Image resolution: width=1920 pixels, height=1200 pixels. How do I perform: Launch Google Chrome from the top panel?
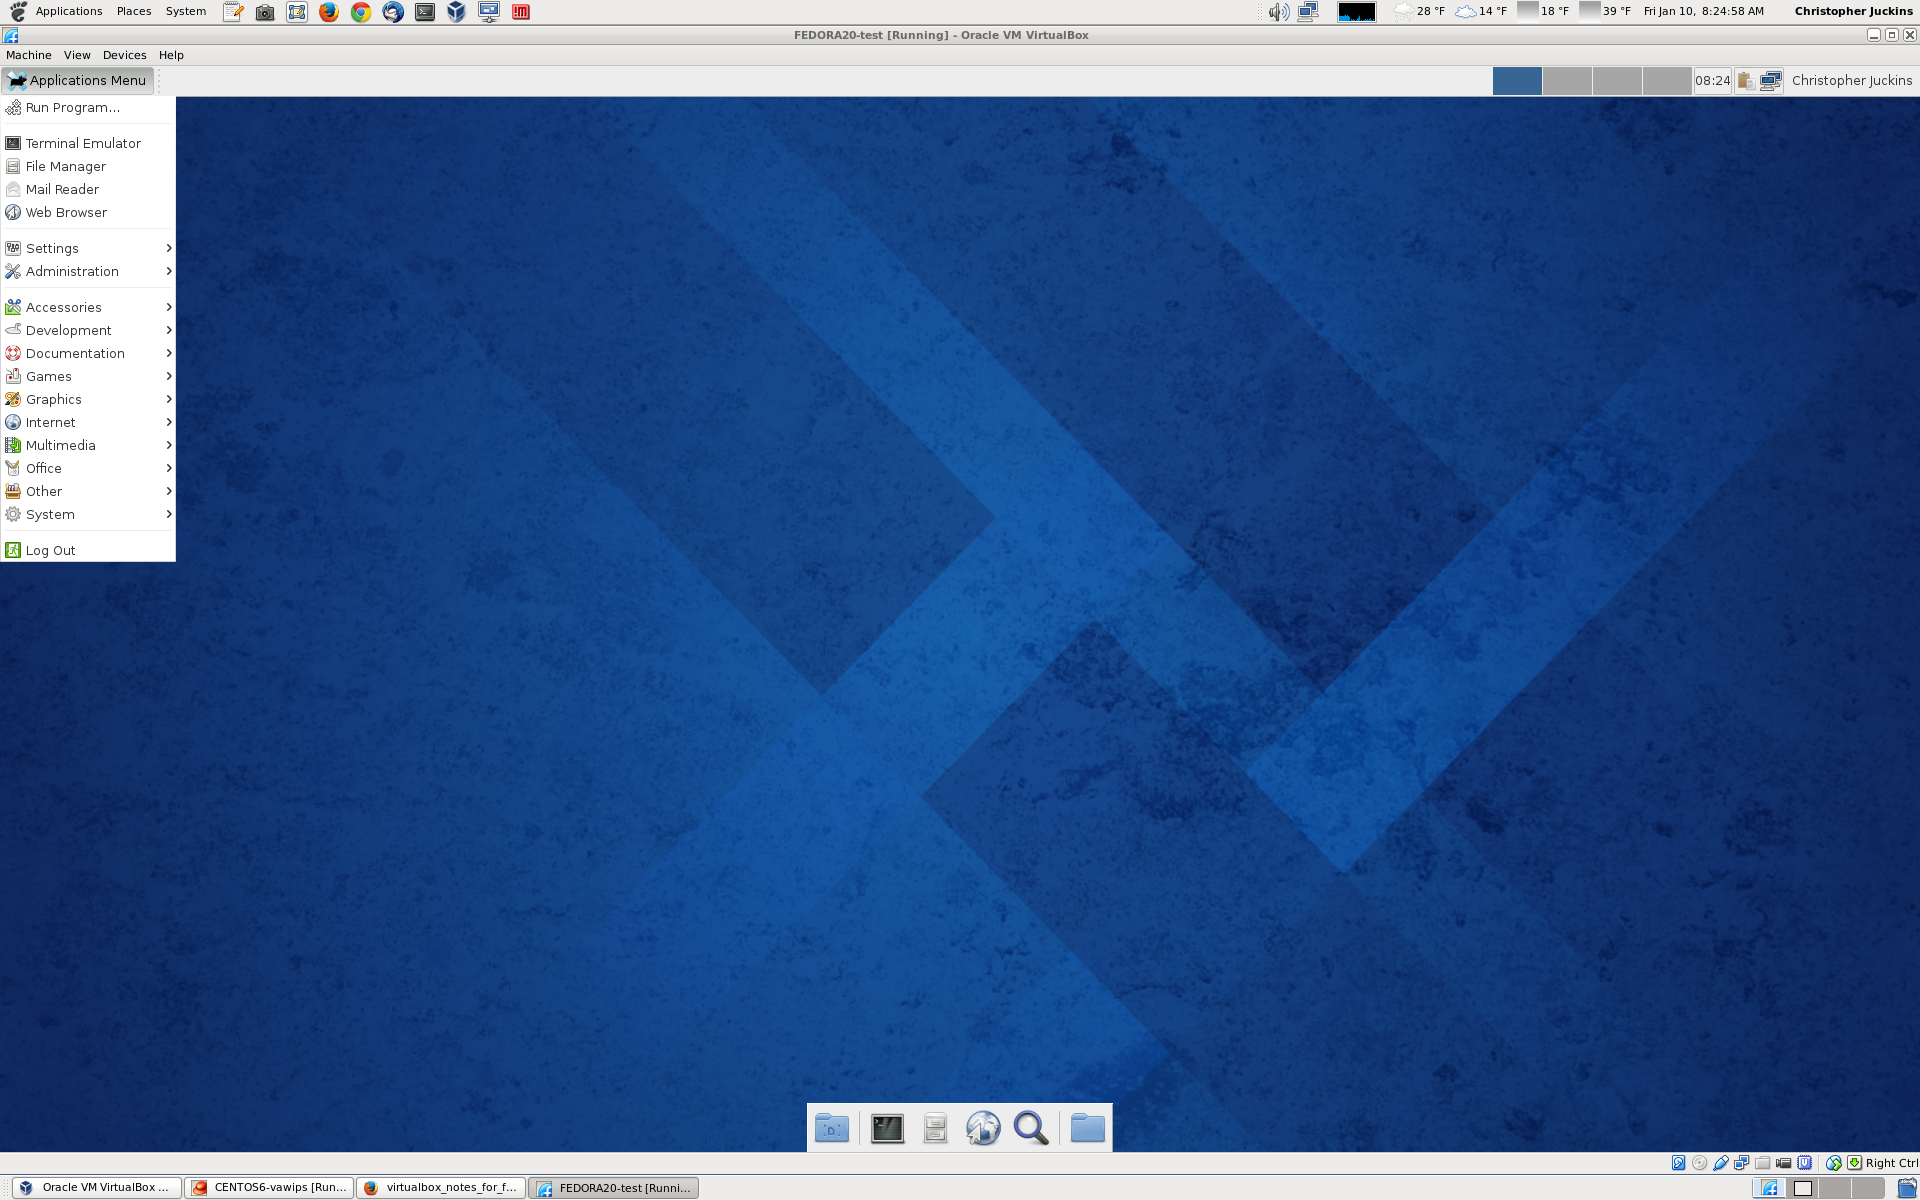click(361, 12)
